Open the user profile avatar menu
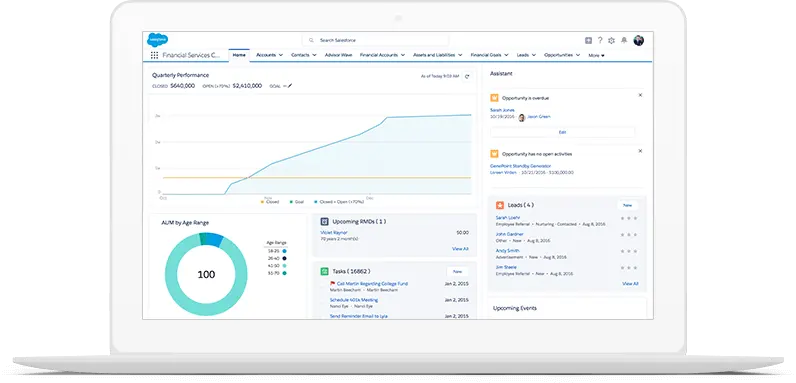 (x=639, y=41)
